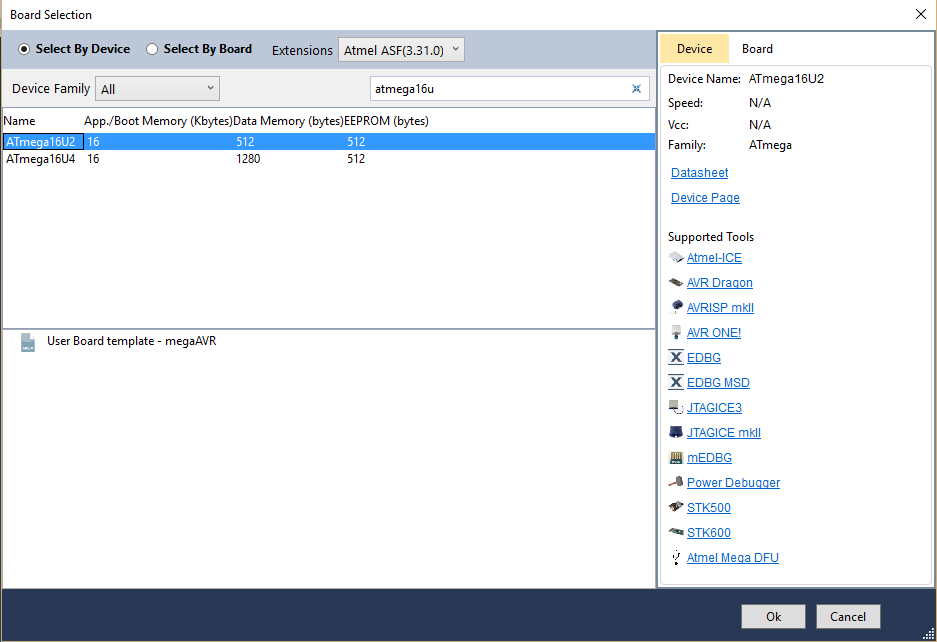Click the 1280 data memory value
937x642 pixels.
[248, 159]
